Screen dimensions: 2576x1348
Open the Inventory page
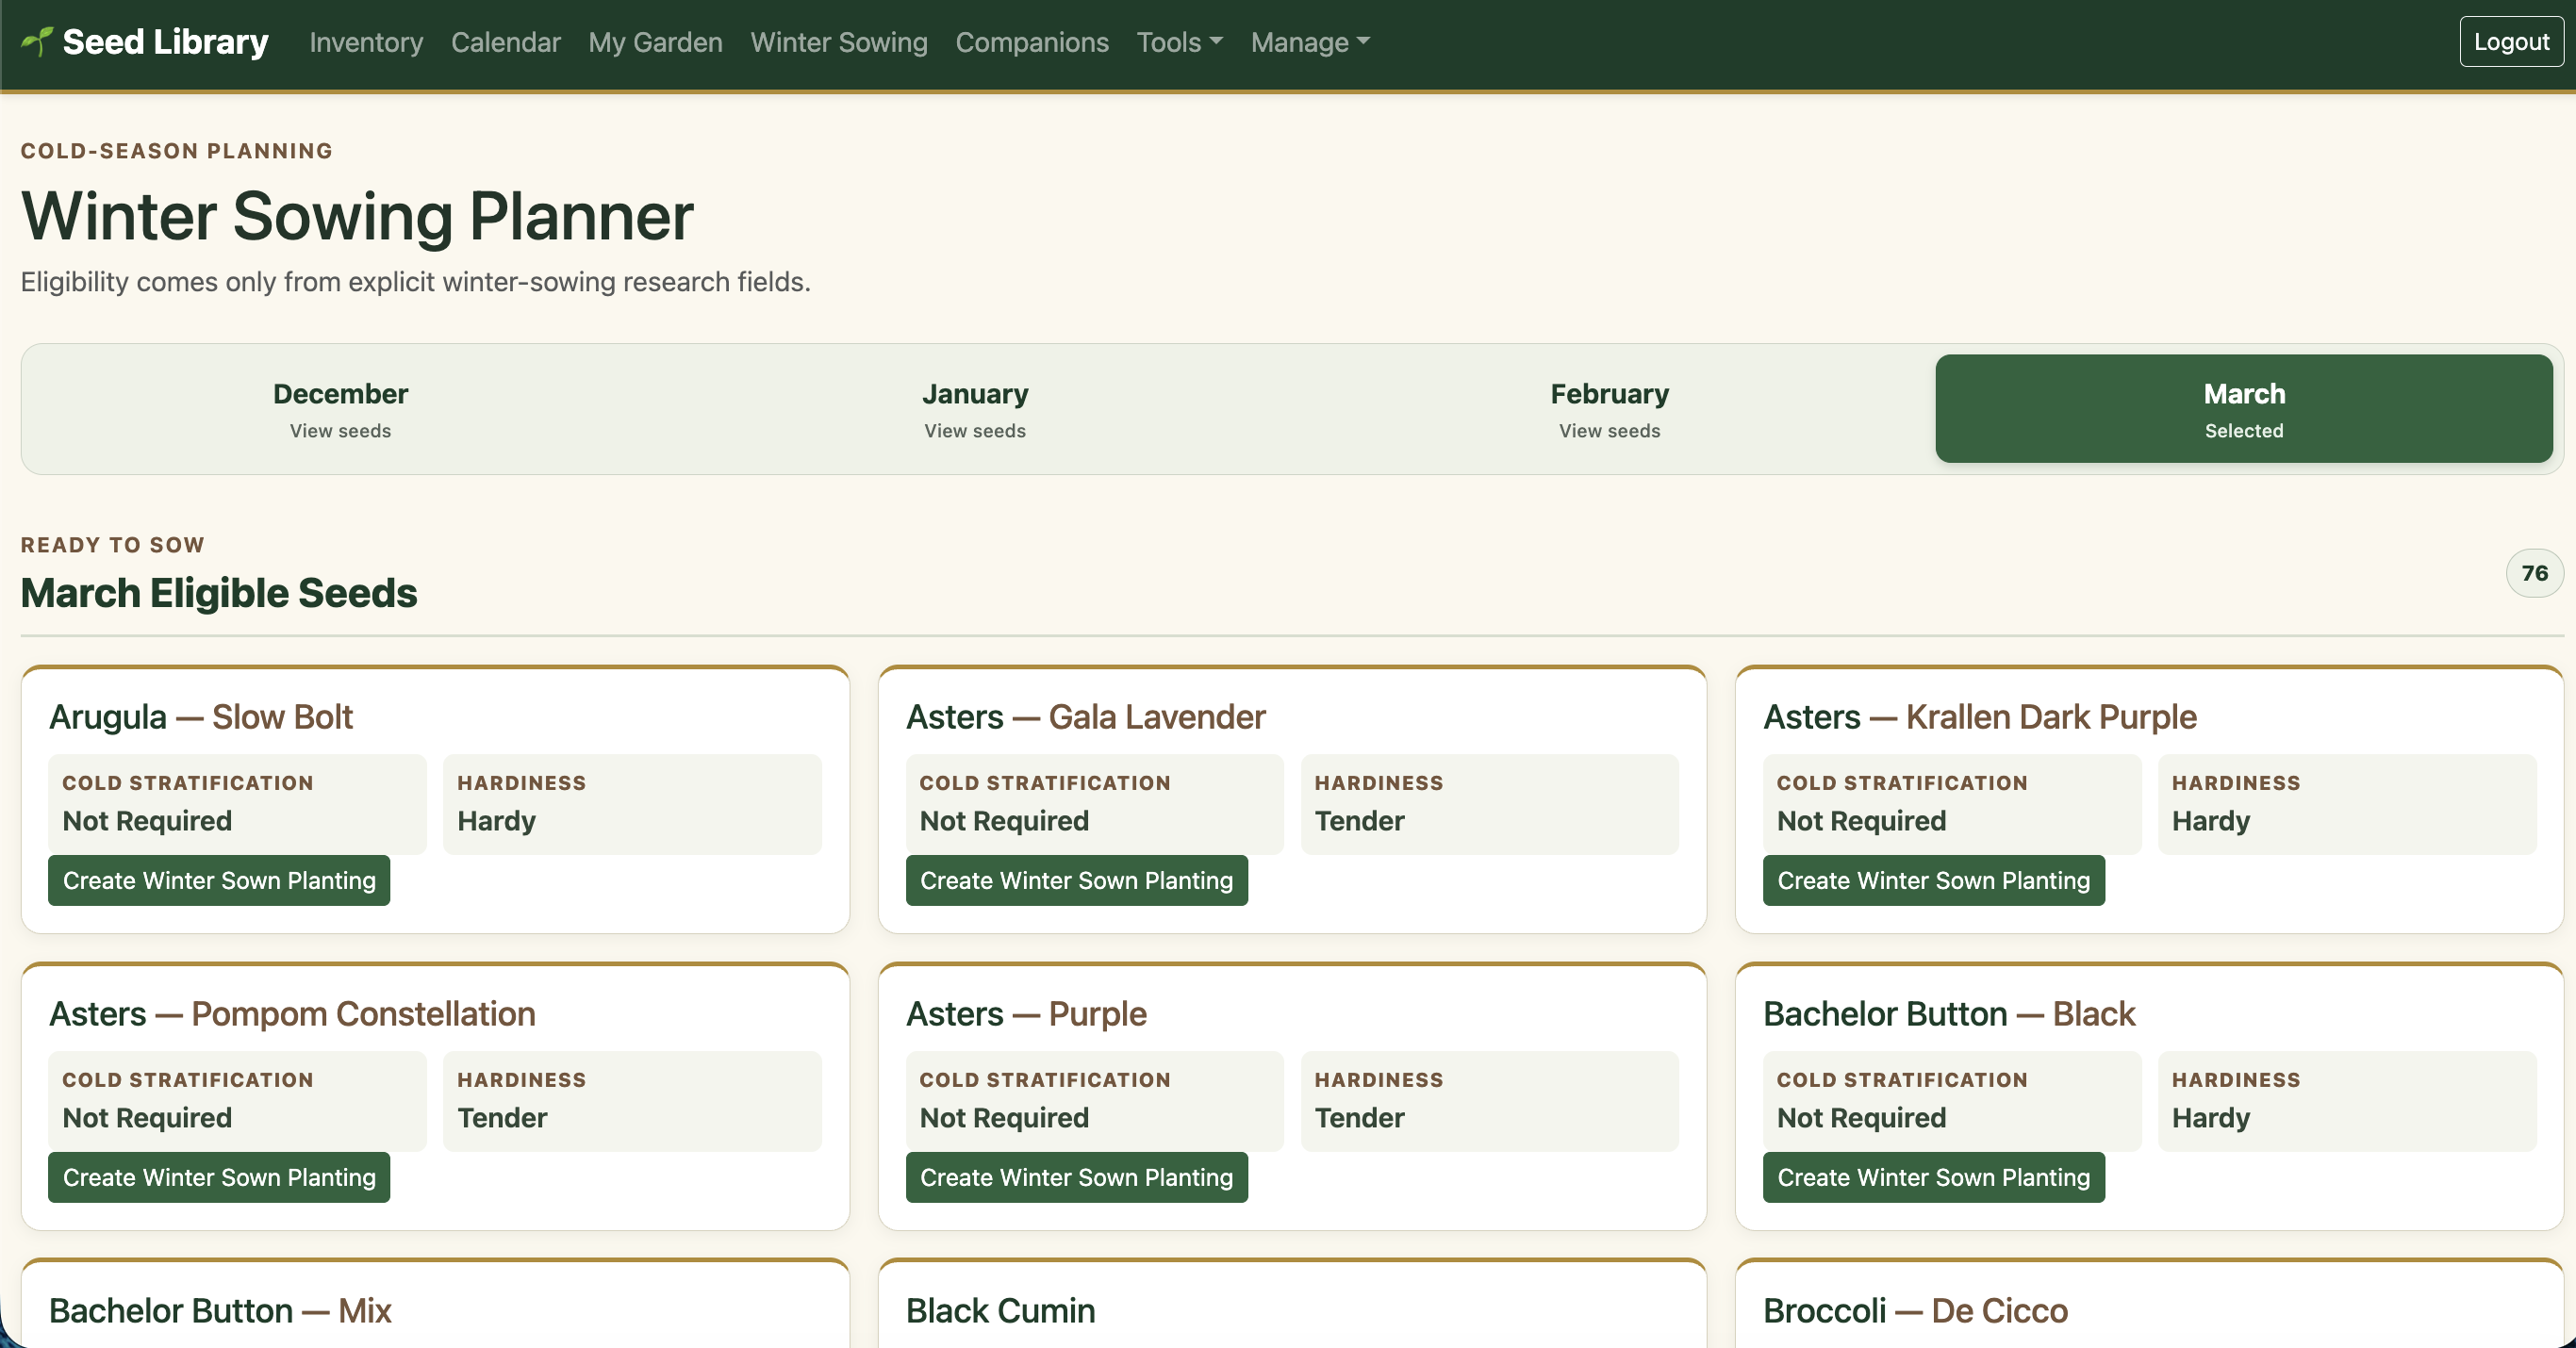click(366, 42)
